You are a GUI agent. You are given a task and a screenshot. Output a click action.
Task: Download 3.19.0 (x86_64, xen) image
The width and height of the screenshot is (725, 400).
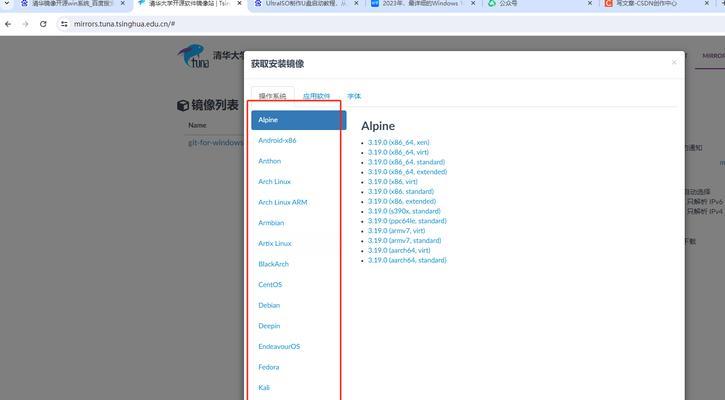click(399, 142)
